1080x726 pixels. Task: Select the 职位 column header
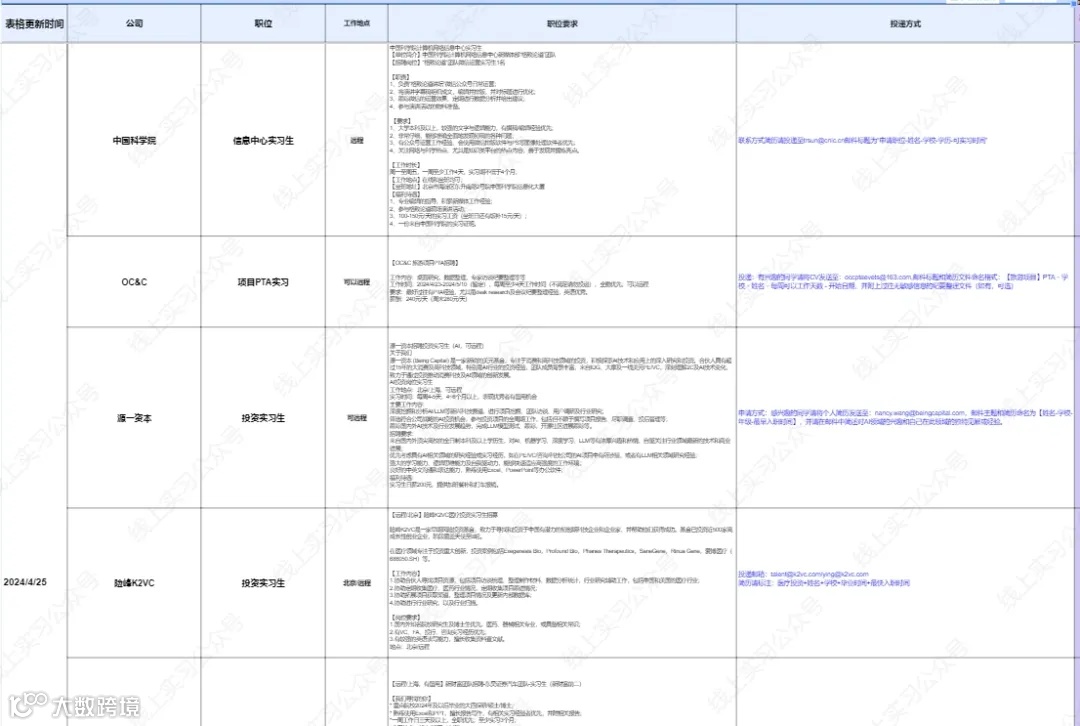[x=263, y=23]
